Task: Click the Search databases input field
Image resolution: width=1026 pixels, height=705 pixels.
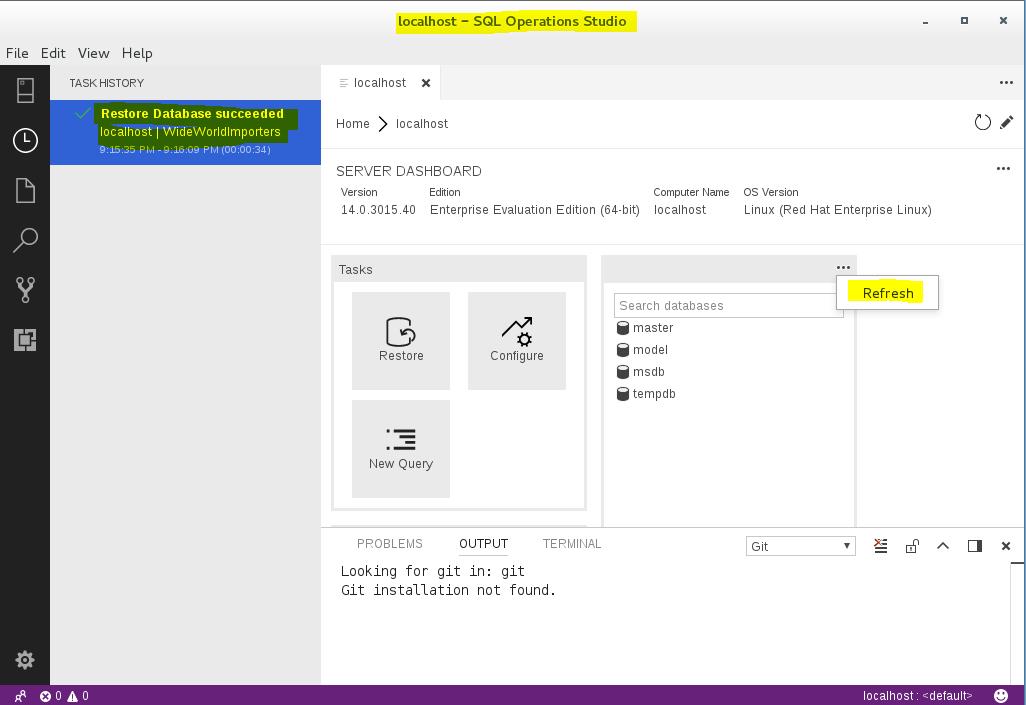Action: click(728, 306)
